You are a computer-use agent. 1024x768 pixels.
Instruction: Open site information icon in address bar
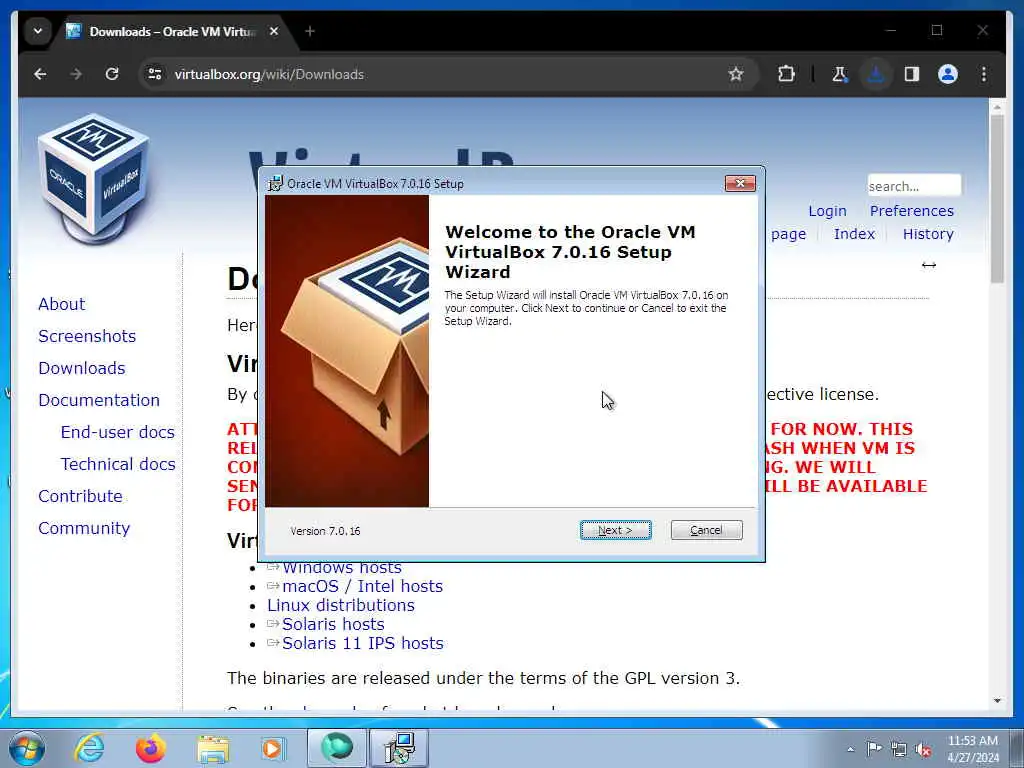[x=155, y=74]
